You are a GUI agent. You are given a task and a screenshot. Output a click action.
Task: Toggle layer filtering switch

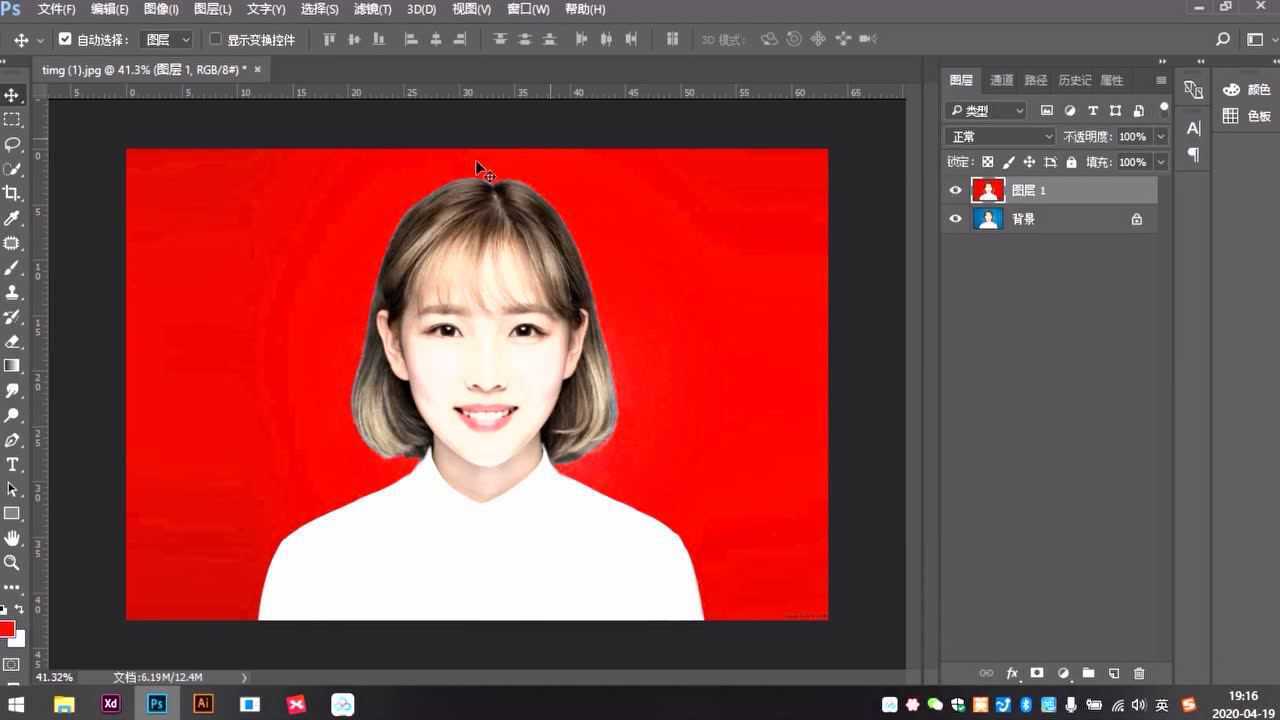point(1163,108)
